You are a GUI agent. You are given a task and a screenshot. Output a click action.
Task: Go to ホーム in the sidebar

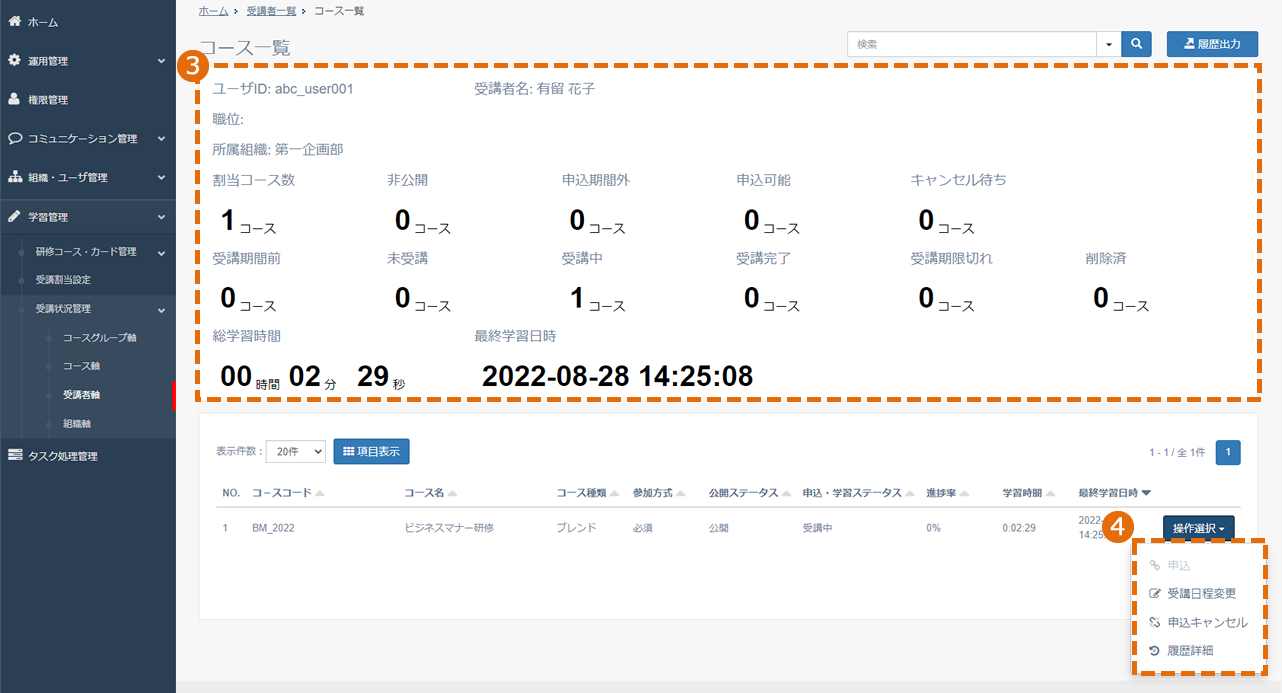(x=88, y=21)
